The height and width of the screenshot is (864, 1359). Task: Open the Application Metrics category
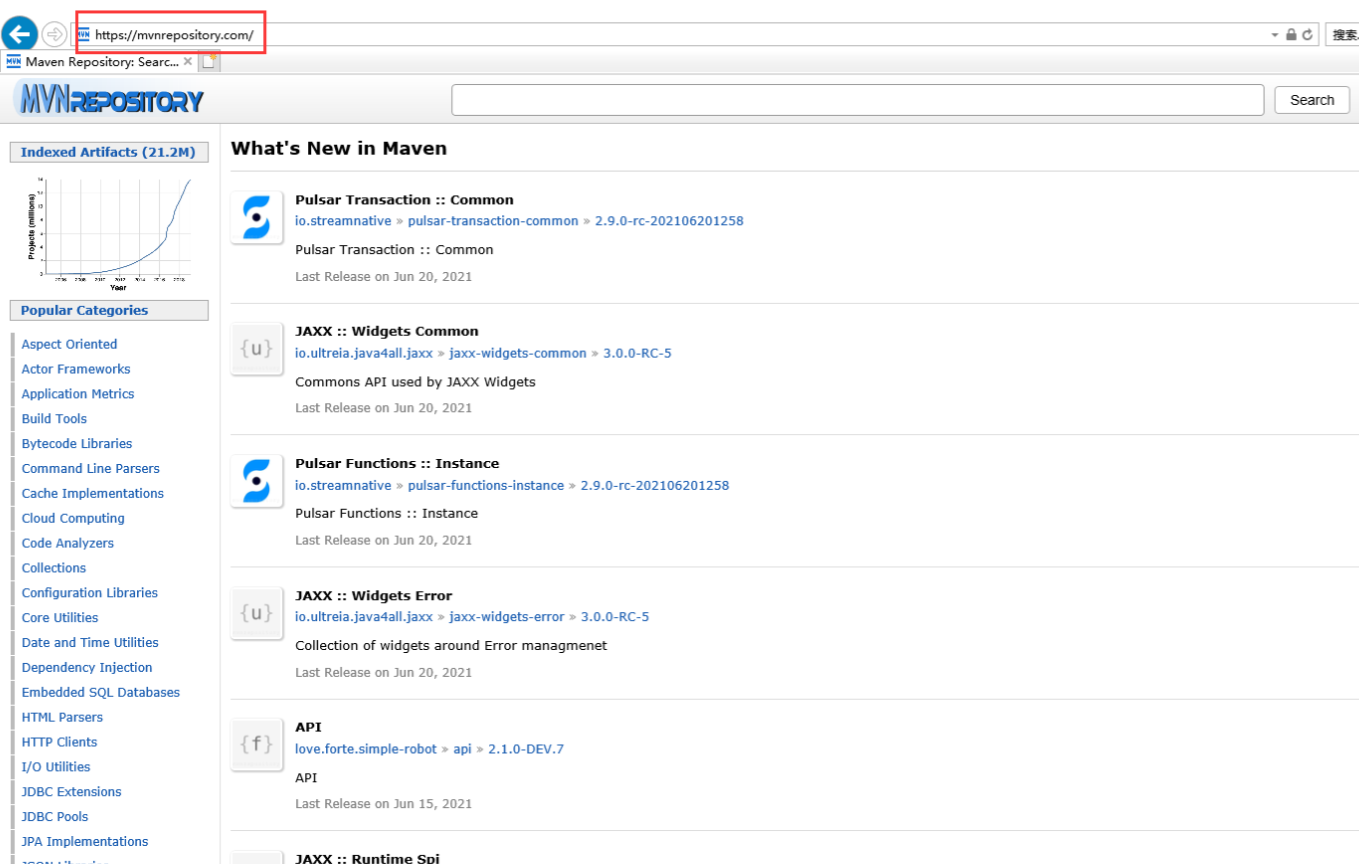78,394
